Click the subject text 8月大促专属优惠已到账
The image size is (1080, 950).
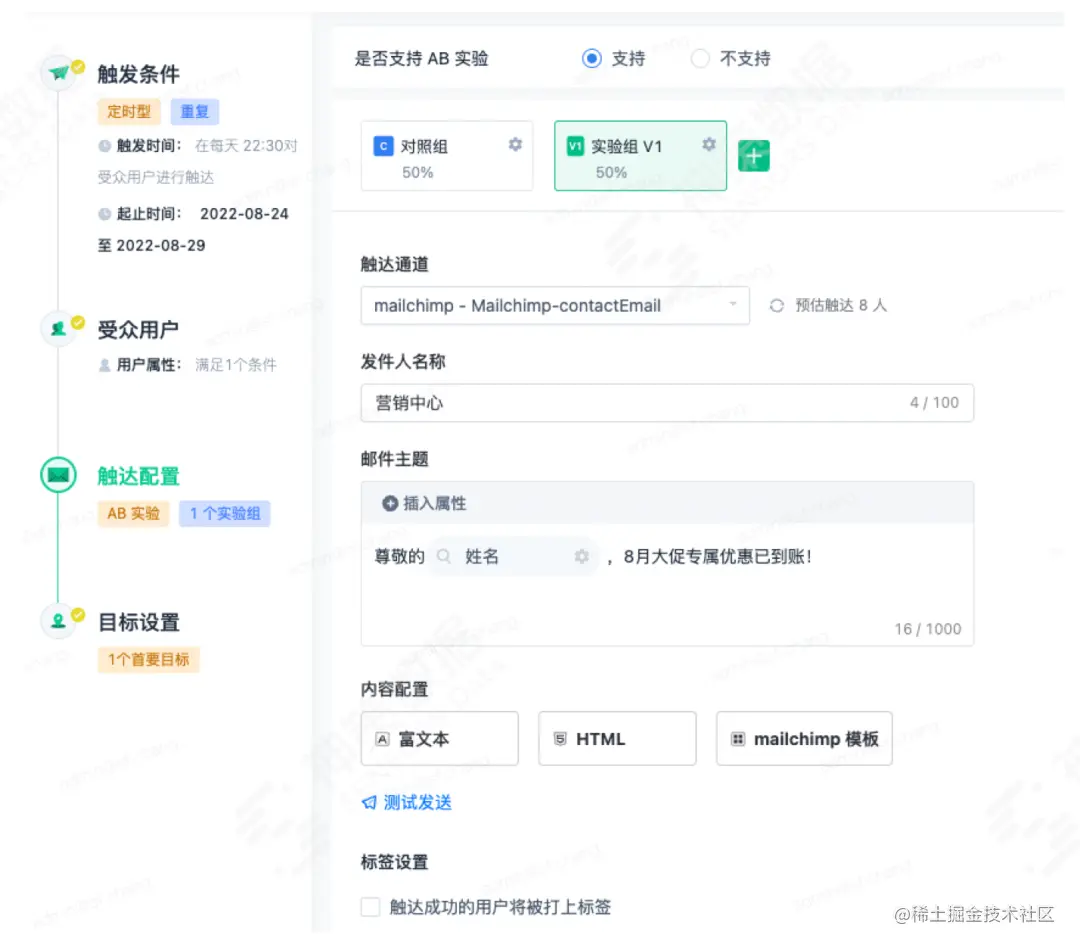(718, 556)
